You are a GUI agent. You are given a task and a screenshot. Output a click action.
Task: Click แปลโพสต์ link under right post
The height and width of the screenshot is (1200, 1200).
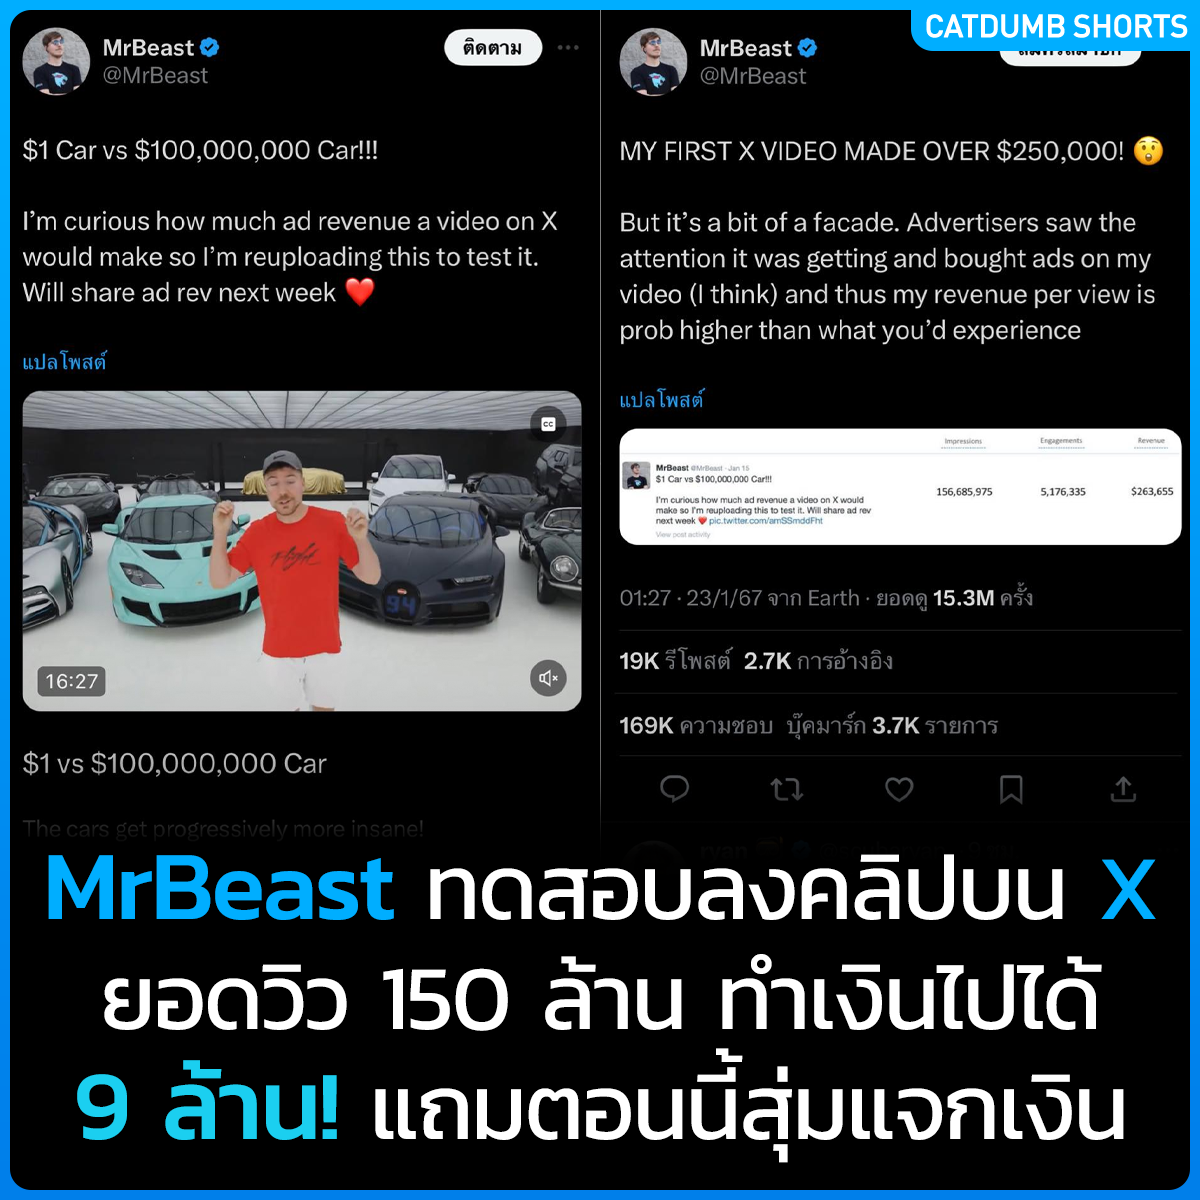[x=661, y=400]
